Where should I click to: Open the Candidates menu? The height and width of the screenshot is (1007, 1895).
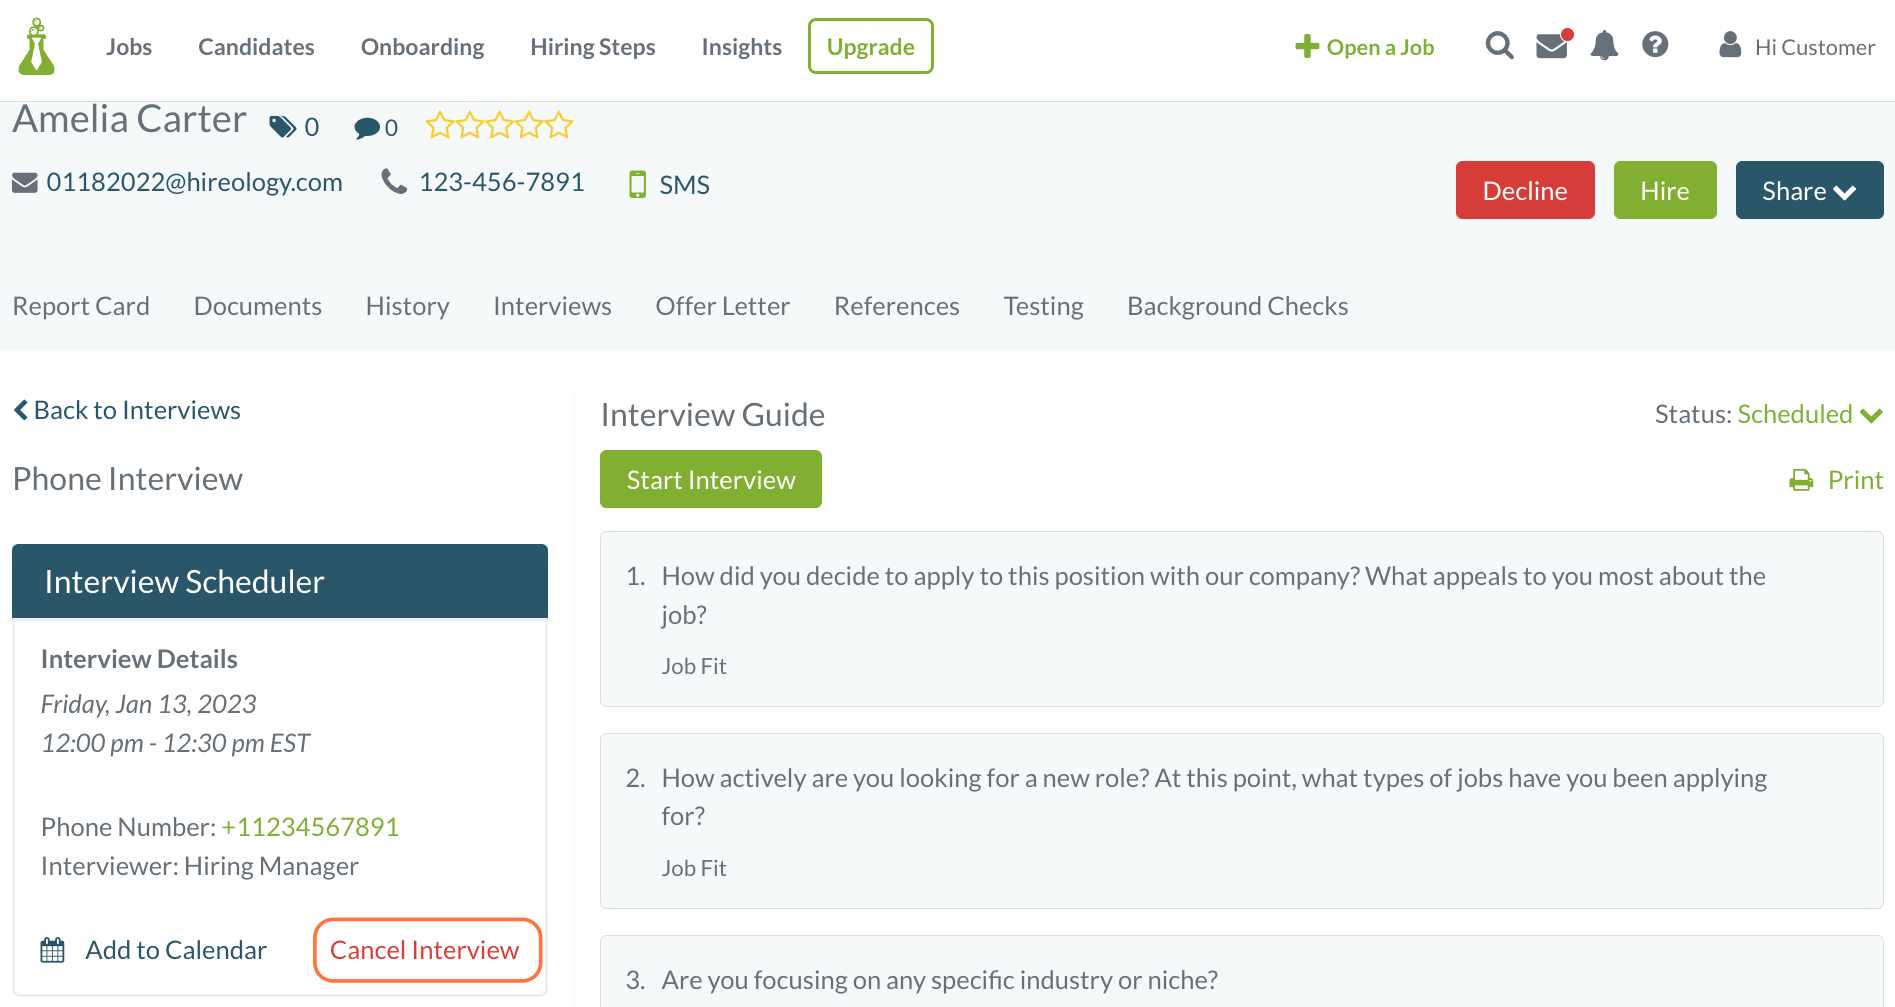[256, 47]
